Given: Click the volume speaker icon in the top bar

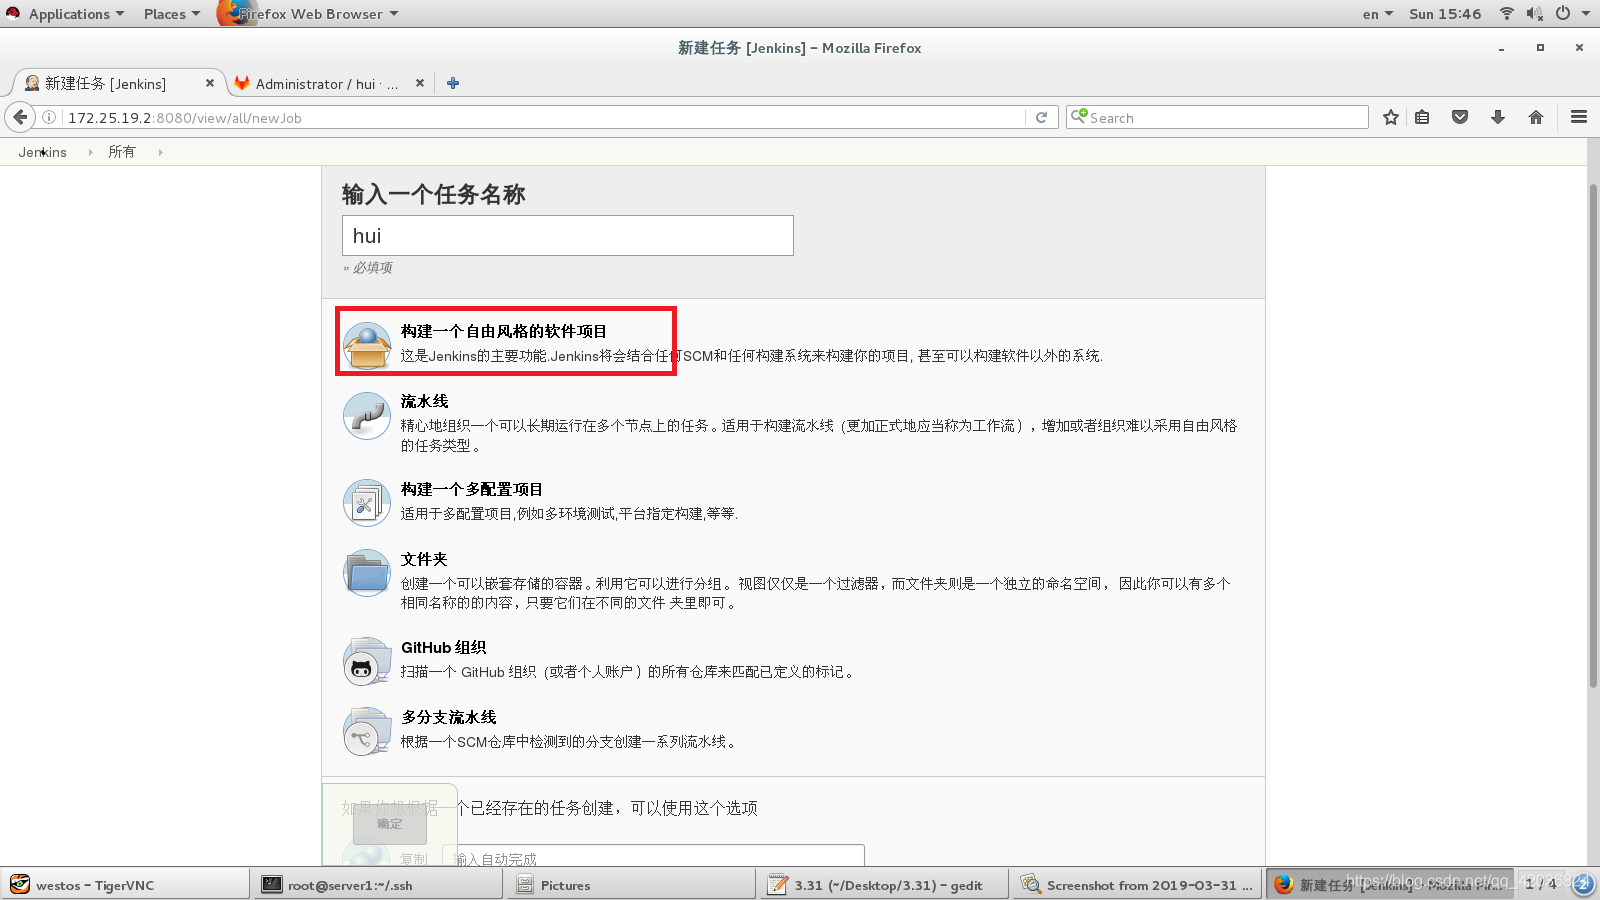Looking at the screenshot, I should [x=1535, y=13].
